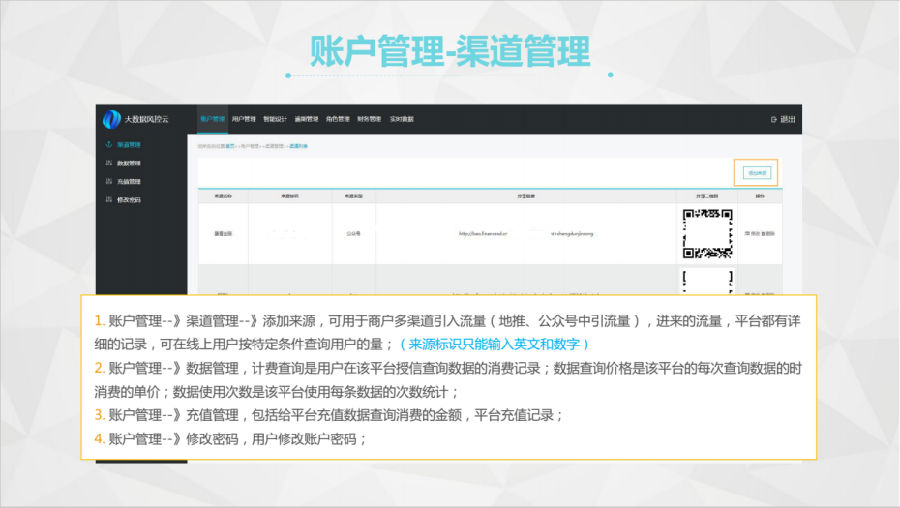
Task: Select 充值管理 in the left sidebar
Action: [128, 181]
